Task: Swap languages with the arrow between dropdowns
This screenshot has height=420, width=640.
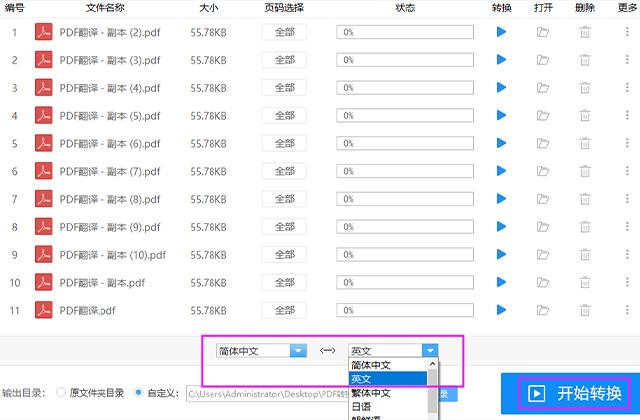Action: pos(327,350)
